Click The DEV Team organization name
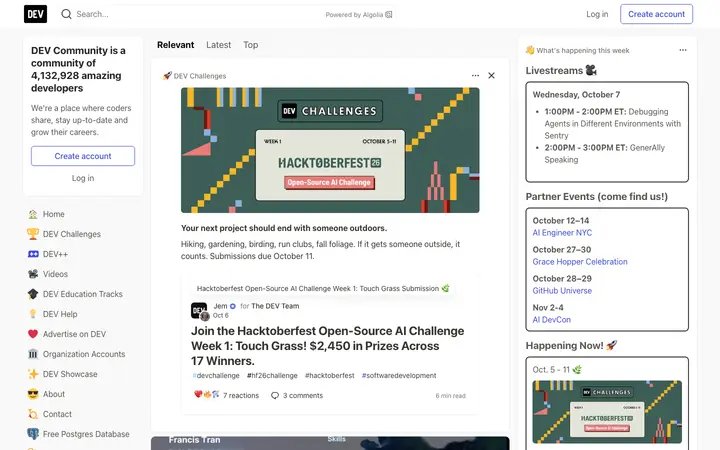This screenshot has height=450, width=720. tap(275, 306)
